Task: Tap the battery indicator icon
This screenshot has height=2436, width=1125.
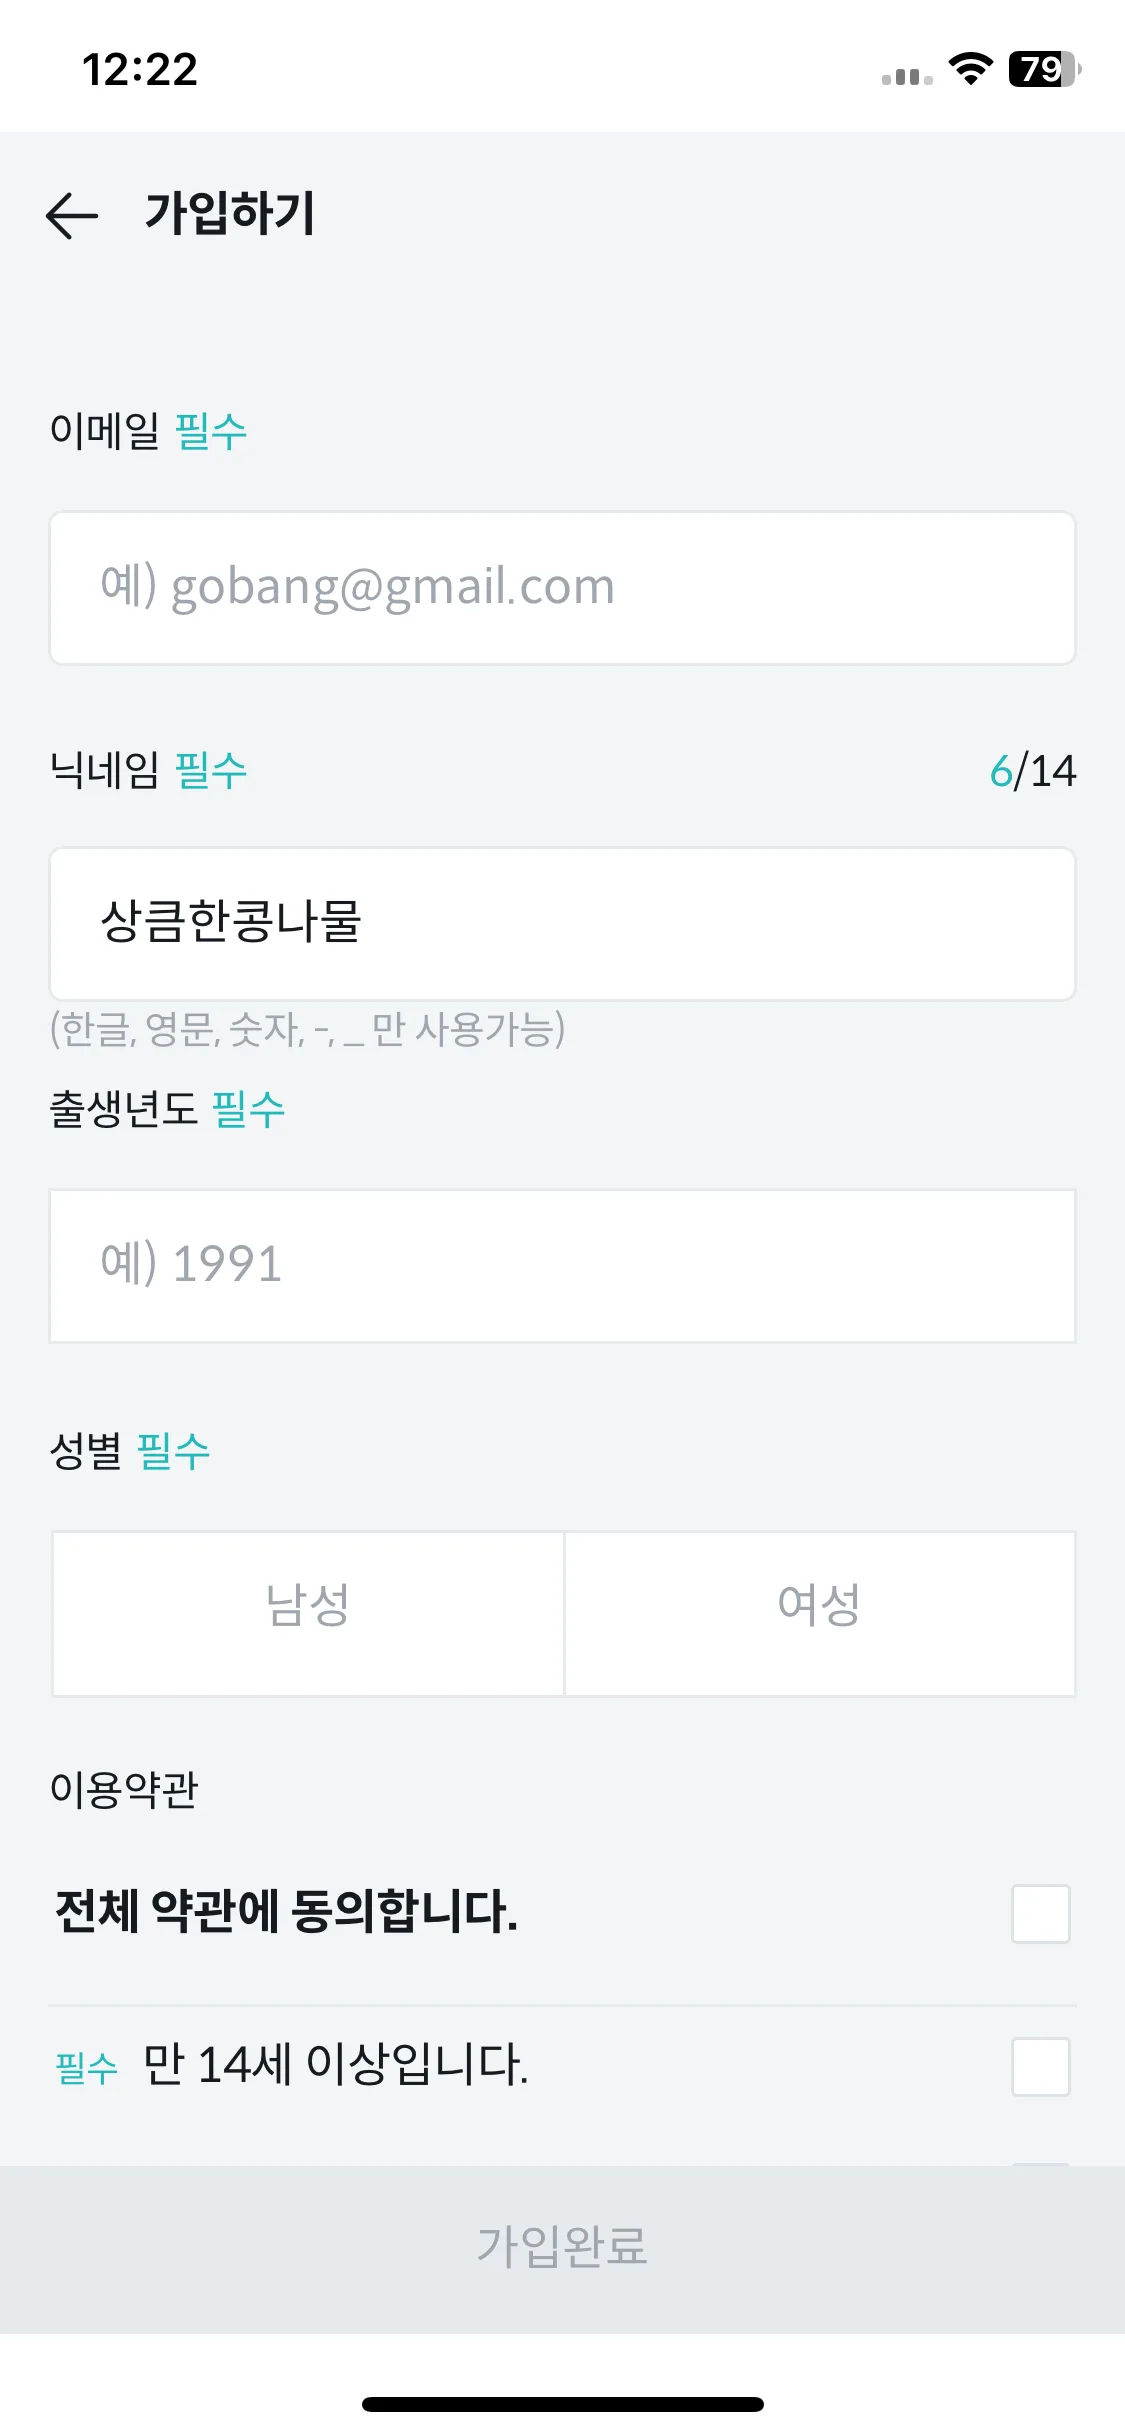Action: (x=1045, y=69)
